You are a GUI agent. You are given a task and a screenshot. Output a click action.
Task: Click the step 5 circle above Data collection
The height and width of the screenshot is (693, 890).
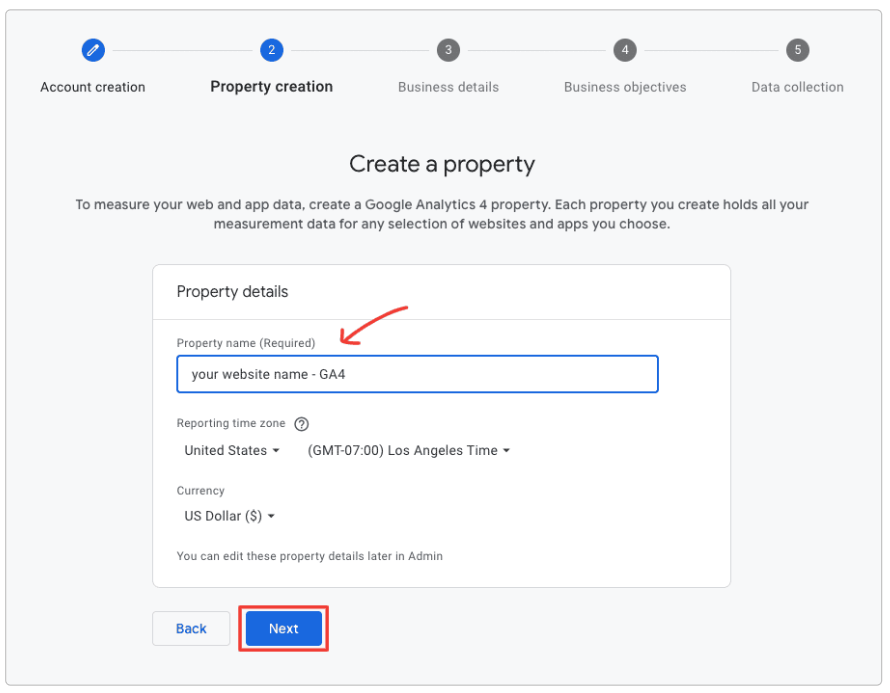coord(797,50)
